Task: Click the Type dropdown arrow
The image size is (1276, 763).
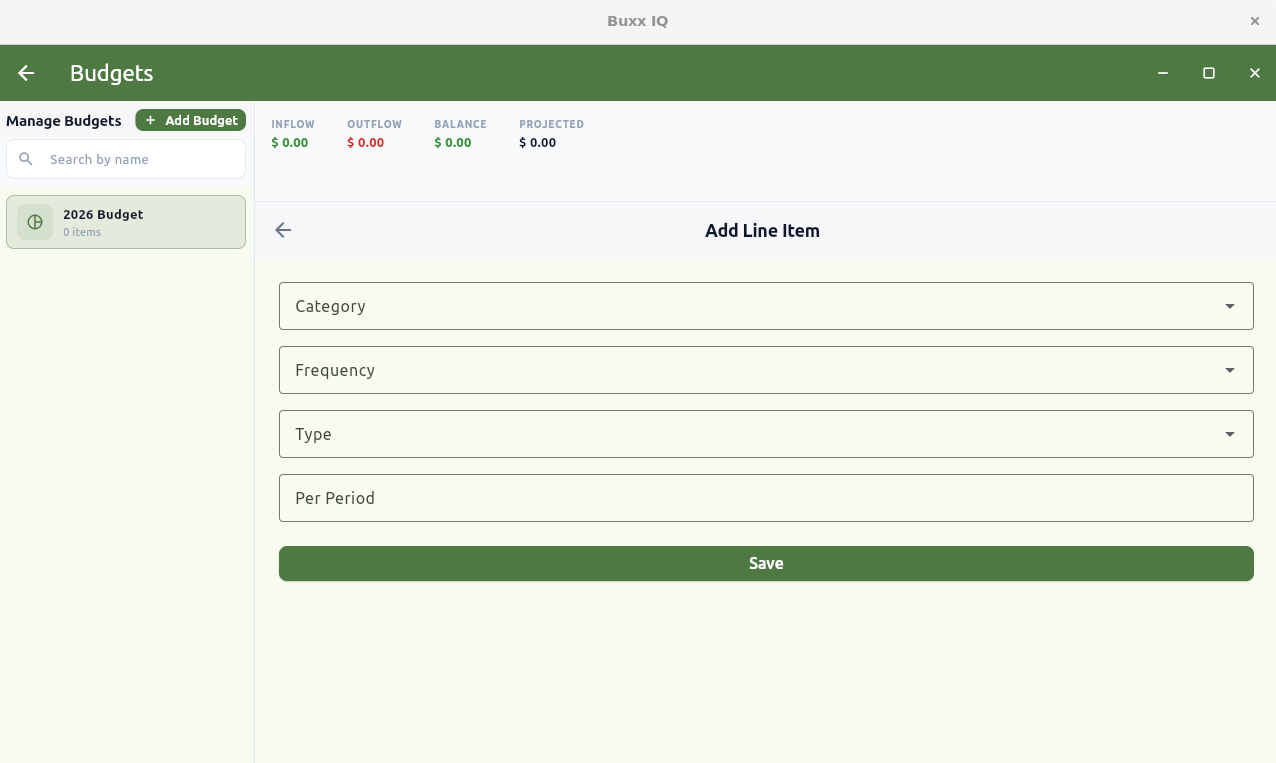Action: (x=1230, y=434)
